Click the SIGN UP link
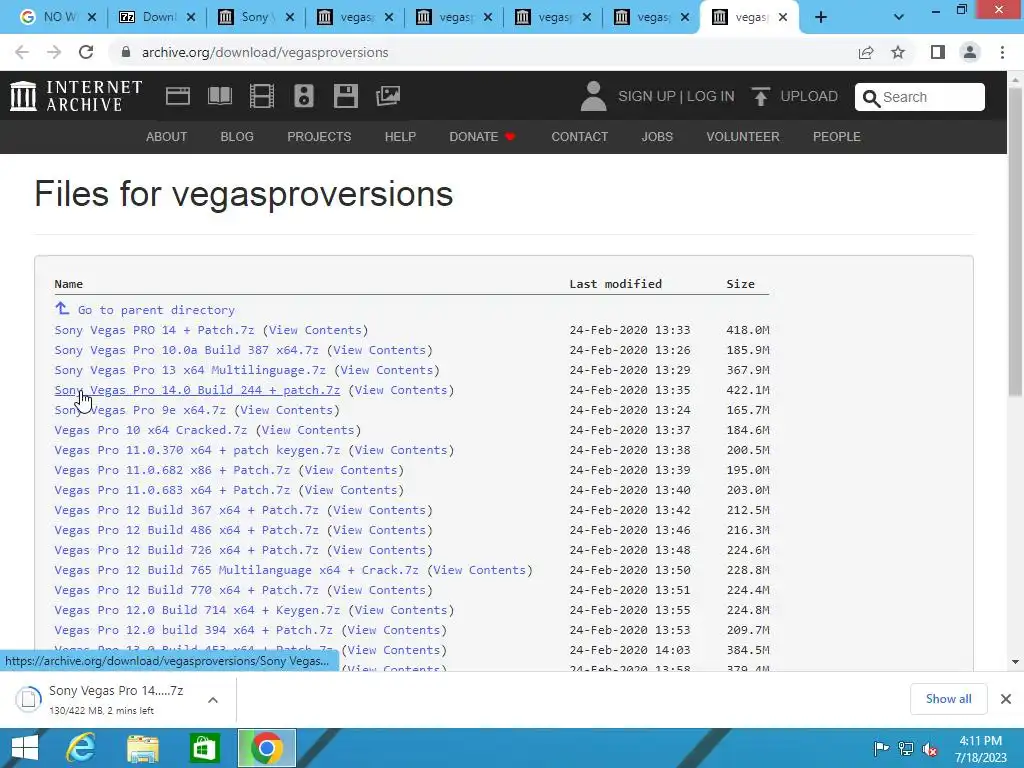The width and height of the screenshot is (1024, 768). point(647,96)
